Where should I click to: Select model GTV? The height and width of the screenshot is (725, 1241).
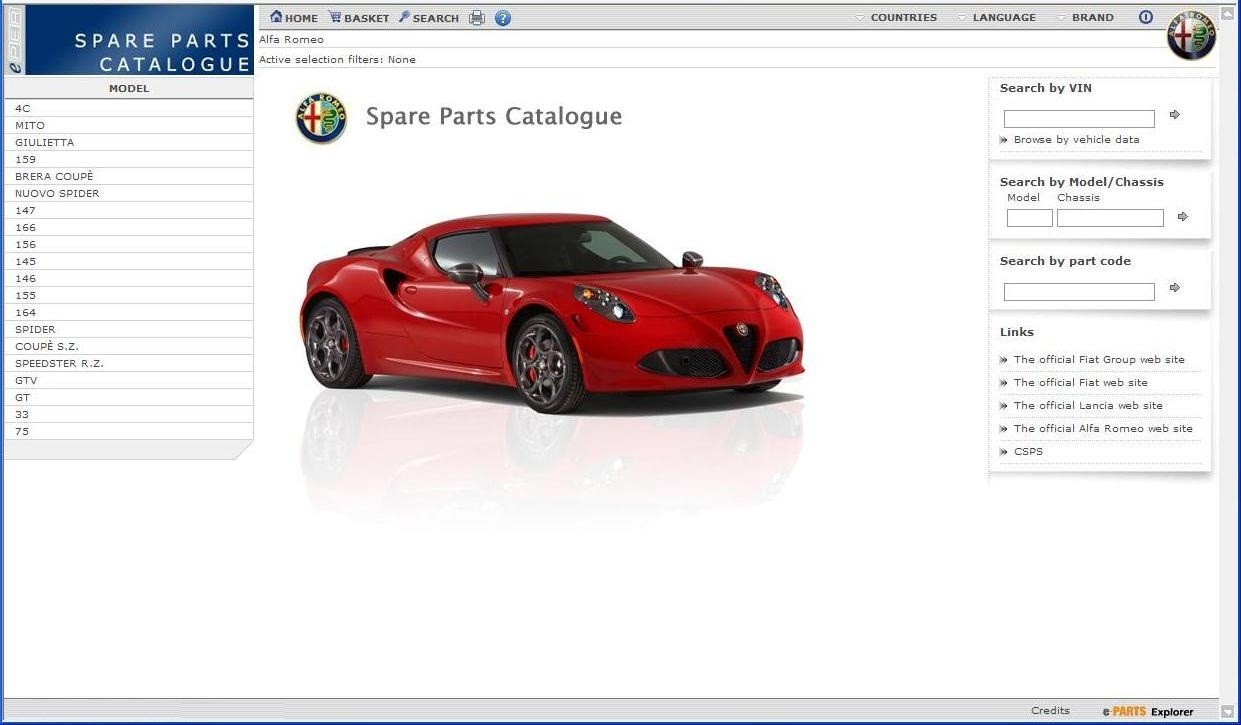(x=128, y=380)
